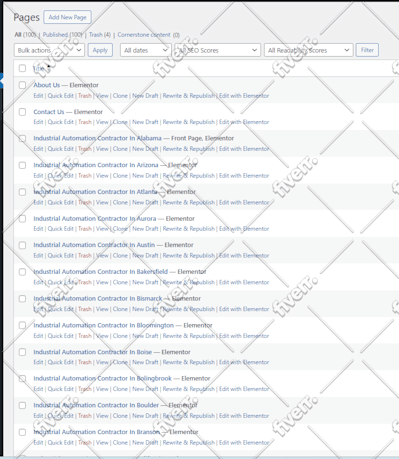Open Industrial Automation Contractor In Arizona page

96,165
